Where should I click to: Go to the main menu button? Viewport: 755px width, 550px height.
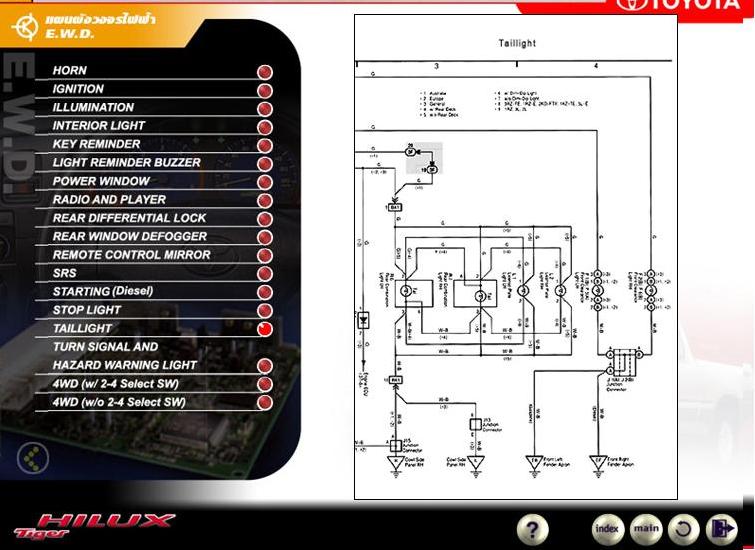coord(646,528)
